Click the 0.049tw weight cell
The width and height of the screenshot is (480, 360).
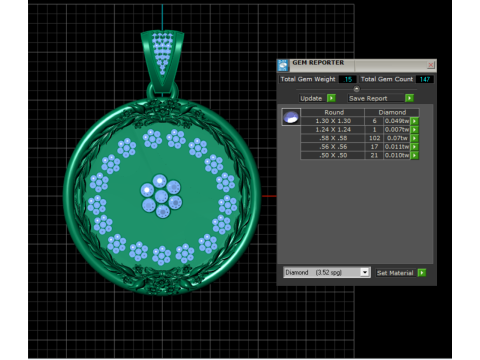(x=397, y=121)
